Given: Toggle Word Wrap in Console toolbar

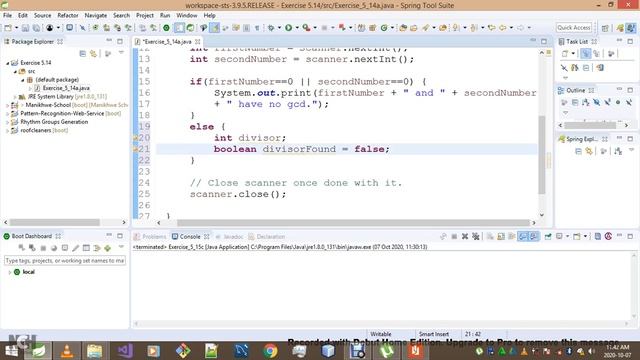Looking at the screenshot, I should point(512,236).
